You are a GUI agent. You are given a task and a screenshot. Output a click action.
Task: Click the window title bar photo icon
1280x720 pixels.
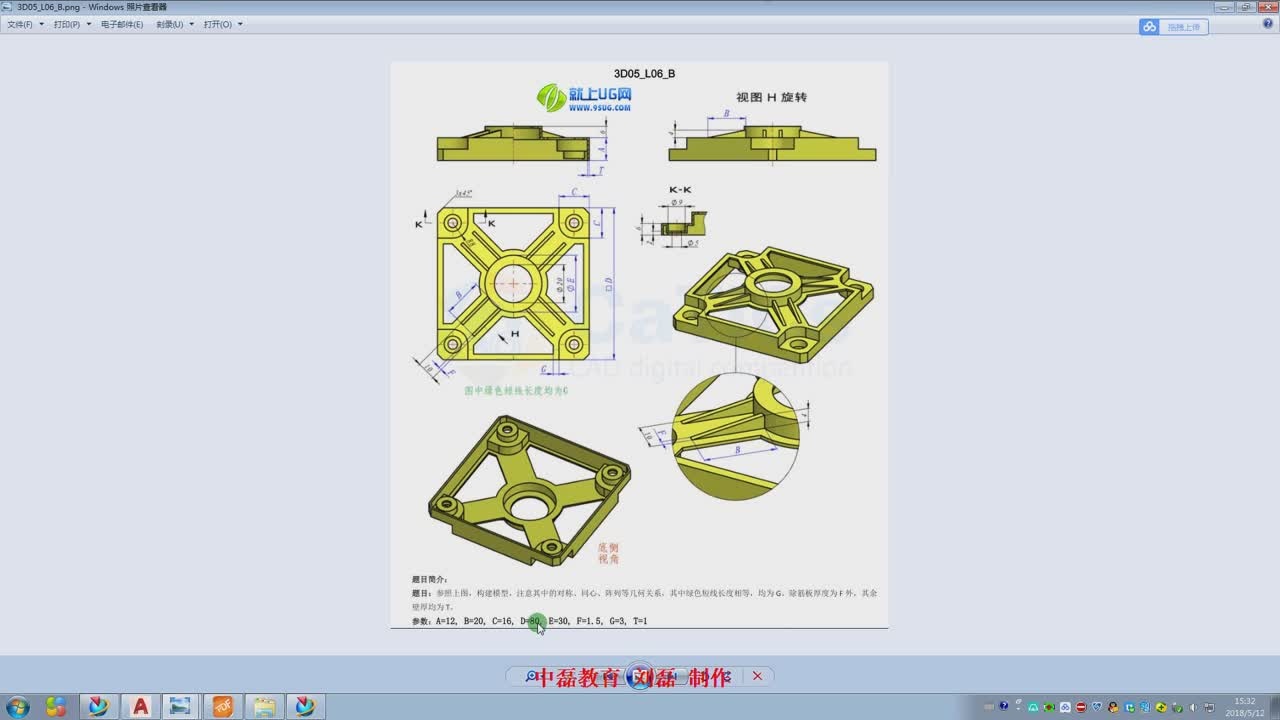[x=7, y=6]
